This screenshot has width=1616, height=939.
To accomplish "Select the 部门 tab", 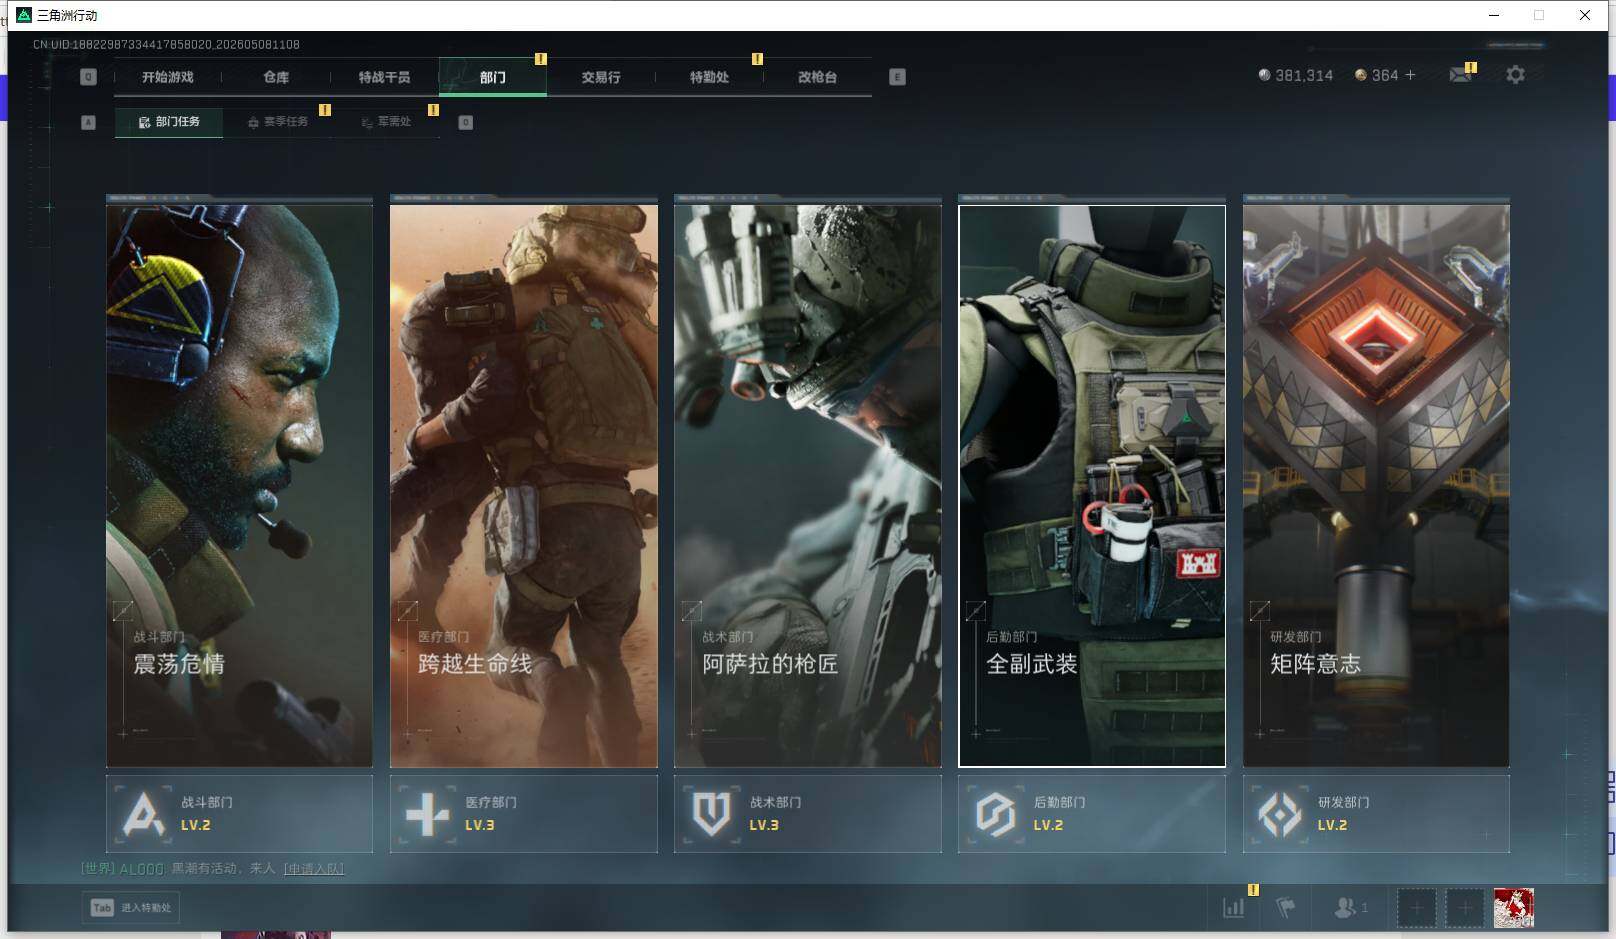I will click(x=493, y=77).
